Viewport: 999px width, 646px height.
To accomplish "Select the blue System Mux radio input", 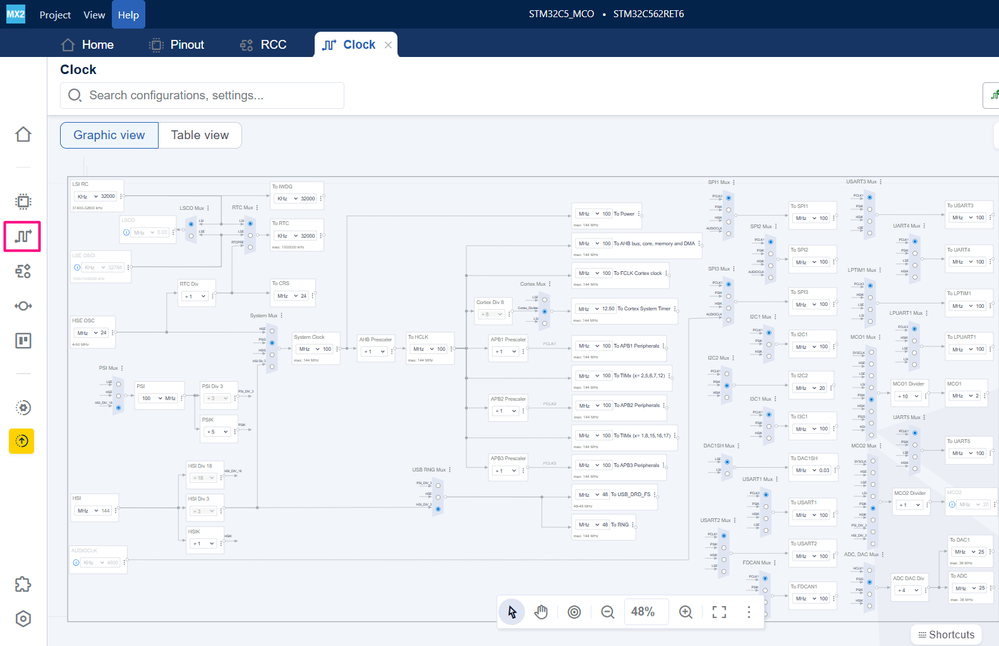I will [x=272, y=343].
